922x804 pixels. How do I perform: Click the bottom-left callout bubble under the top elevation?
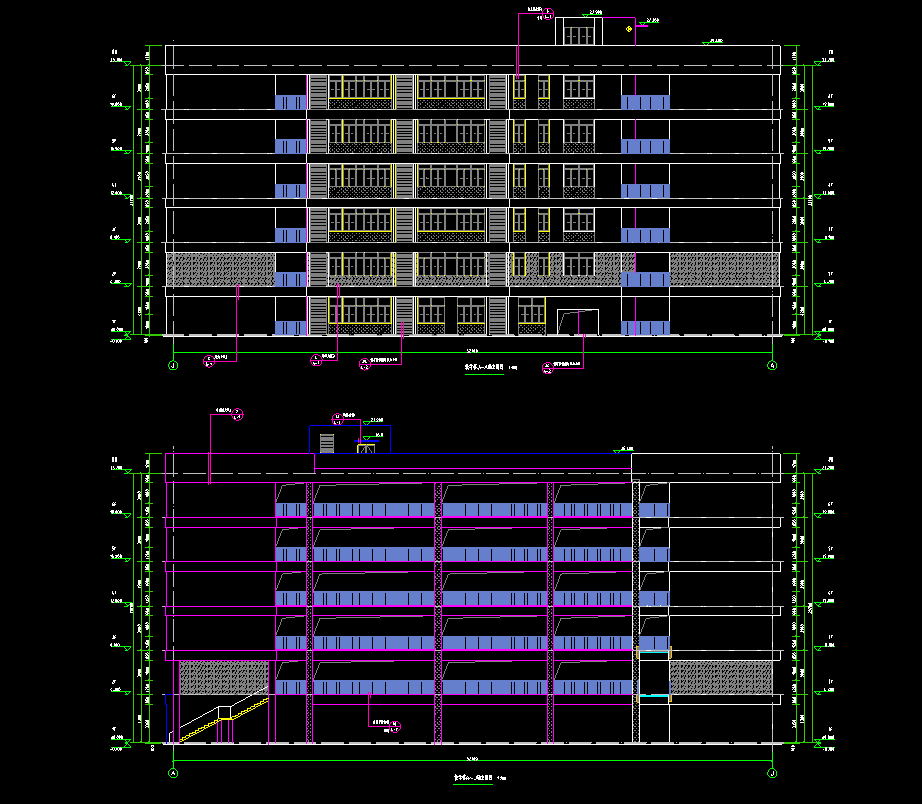(x=209, y=361)
